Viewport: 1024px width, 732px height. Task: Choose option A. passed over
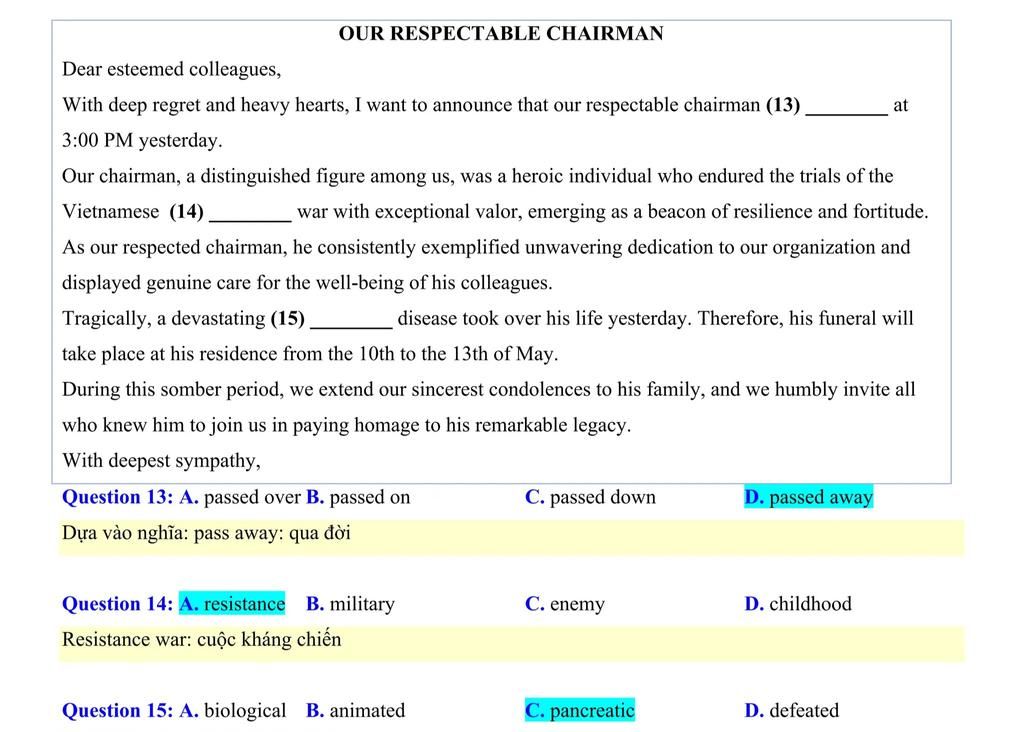pos(240,497)
